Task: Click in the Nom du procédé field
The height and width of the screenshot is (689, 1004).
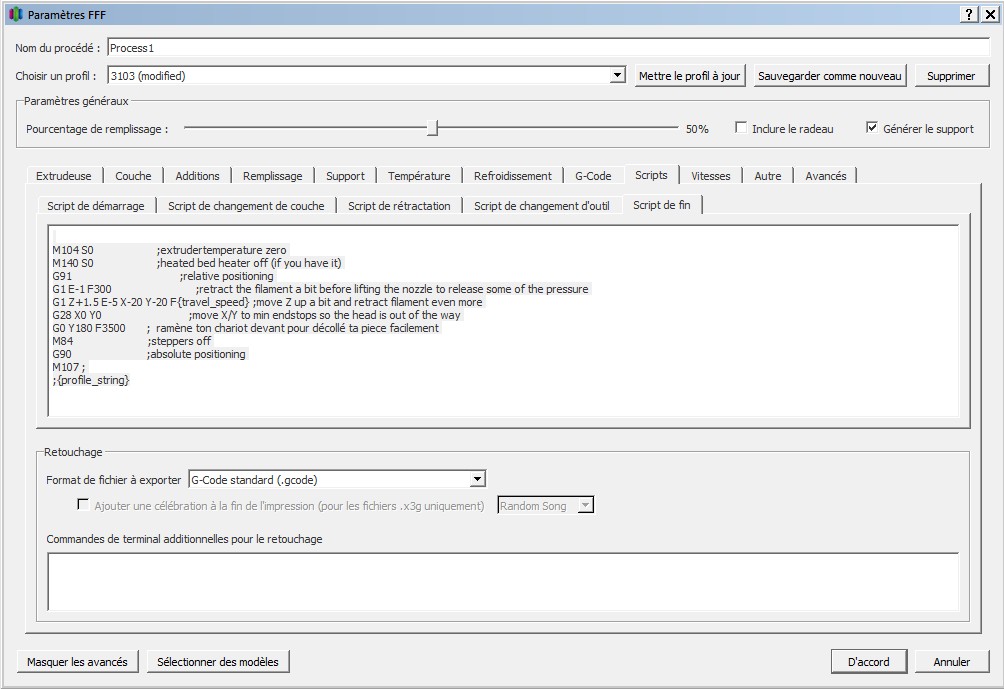Action: 547,48
